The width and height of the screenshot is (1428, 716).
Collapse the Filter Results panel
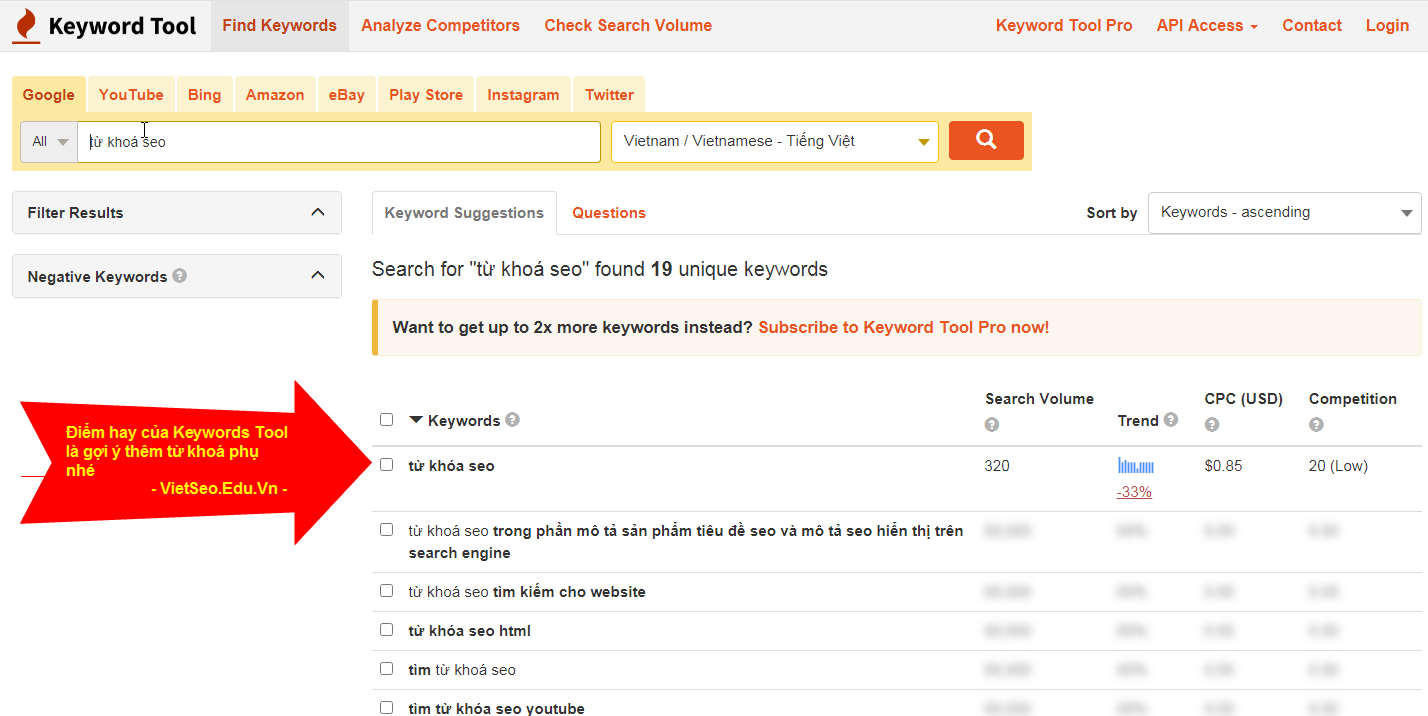click(x=317, y=212)
